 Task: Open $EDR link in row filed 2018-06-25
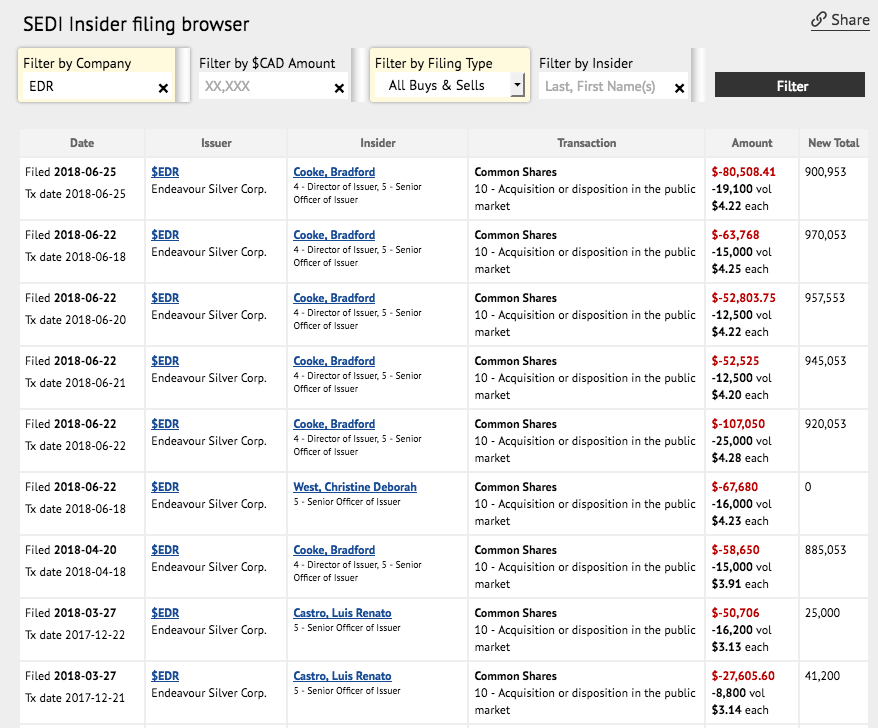(x=165, y=172)
